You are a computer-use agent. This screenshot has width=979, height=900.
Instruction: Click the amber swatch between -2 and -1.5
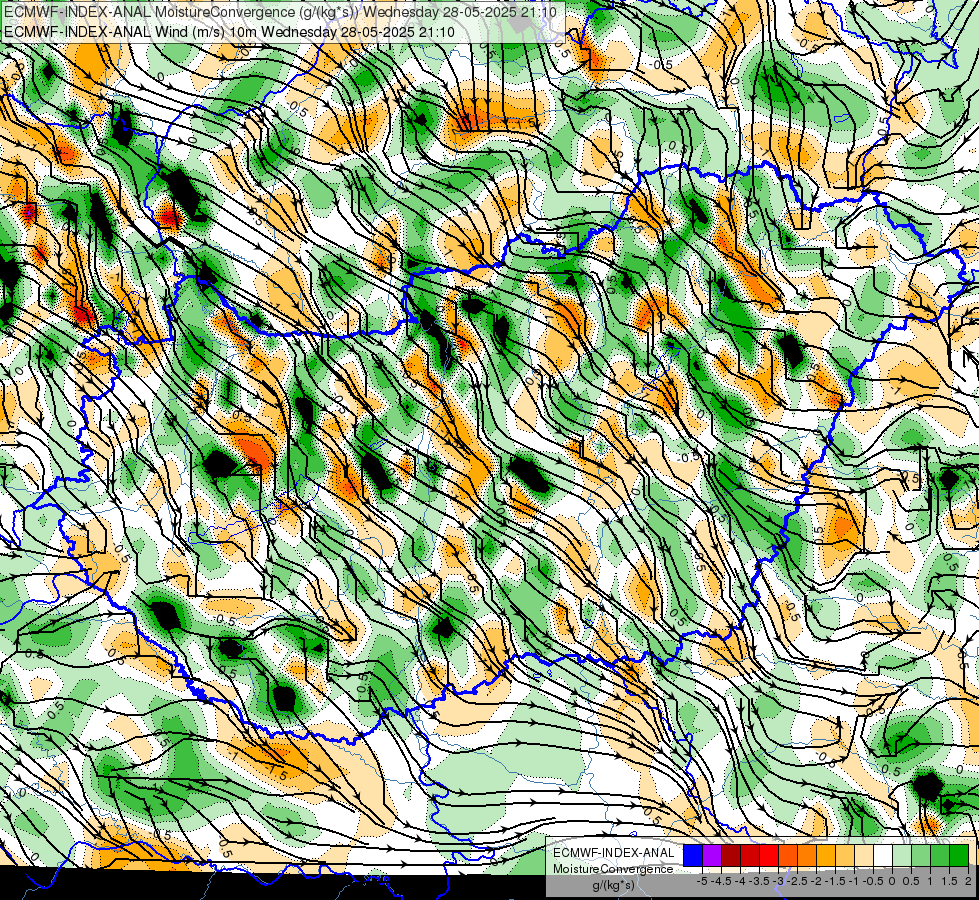[x=826, y=856]
